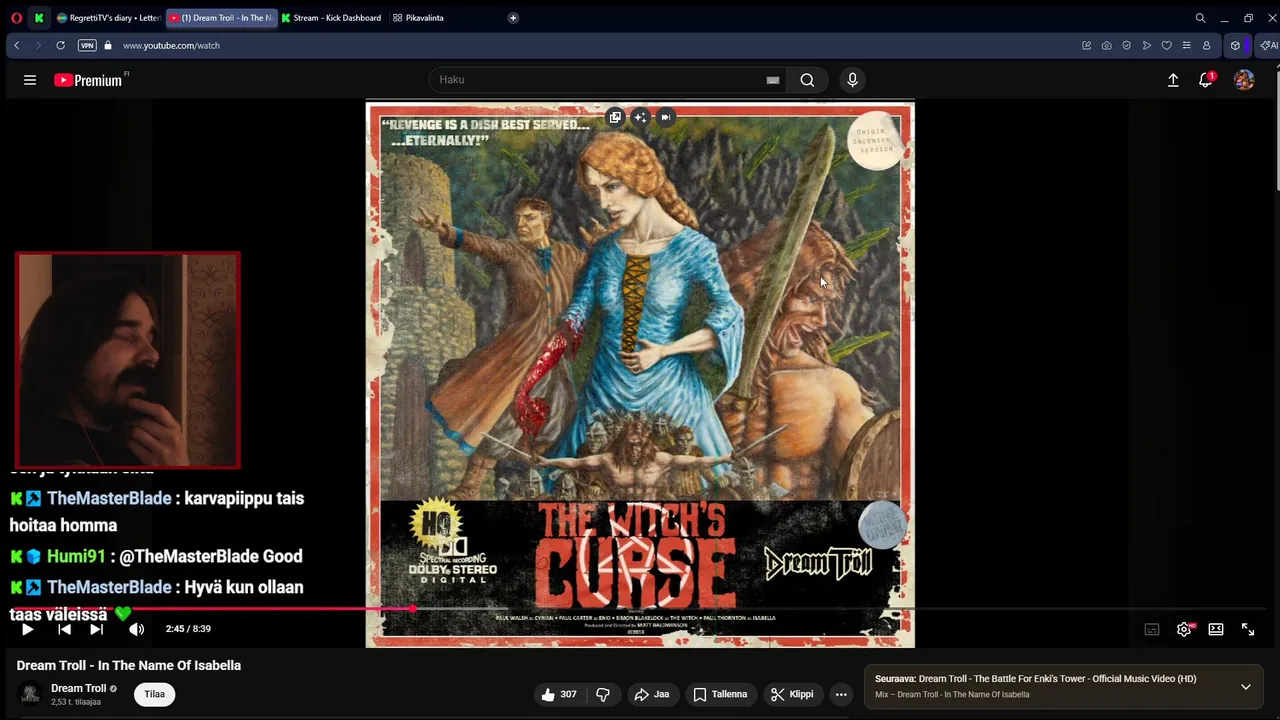The width and height of the screenshot is (1280, 720).
Task: Toggle subtitles on the player
Action: (x=1152, y=629)
